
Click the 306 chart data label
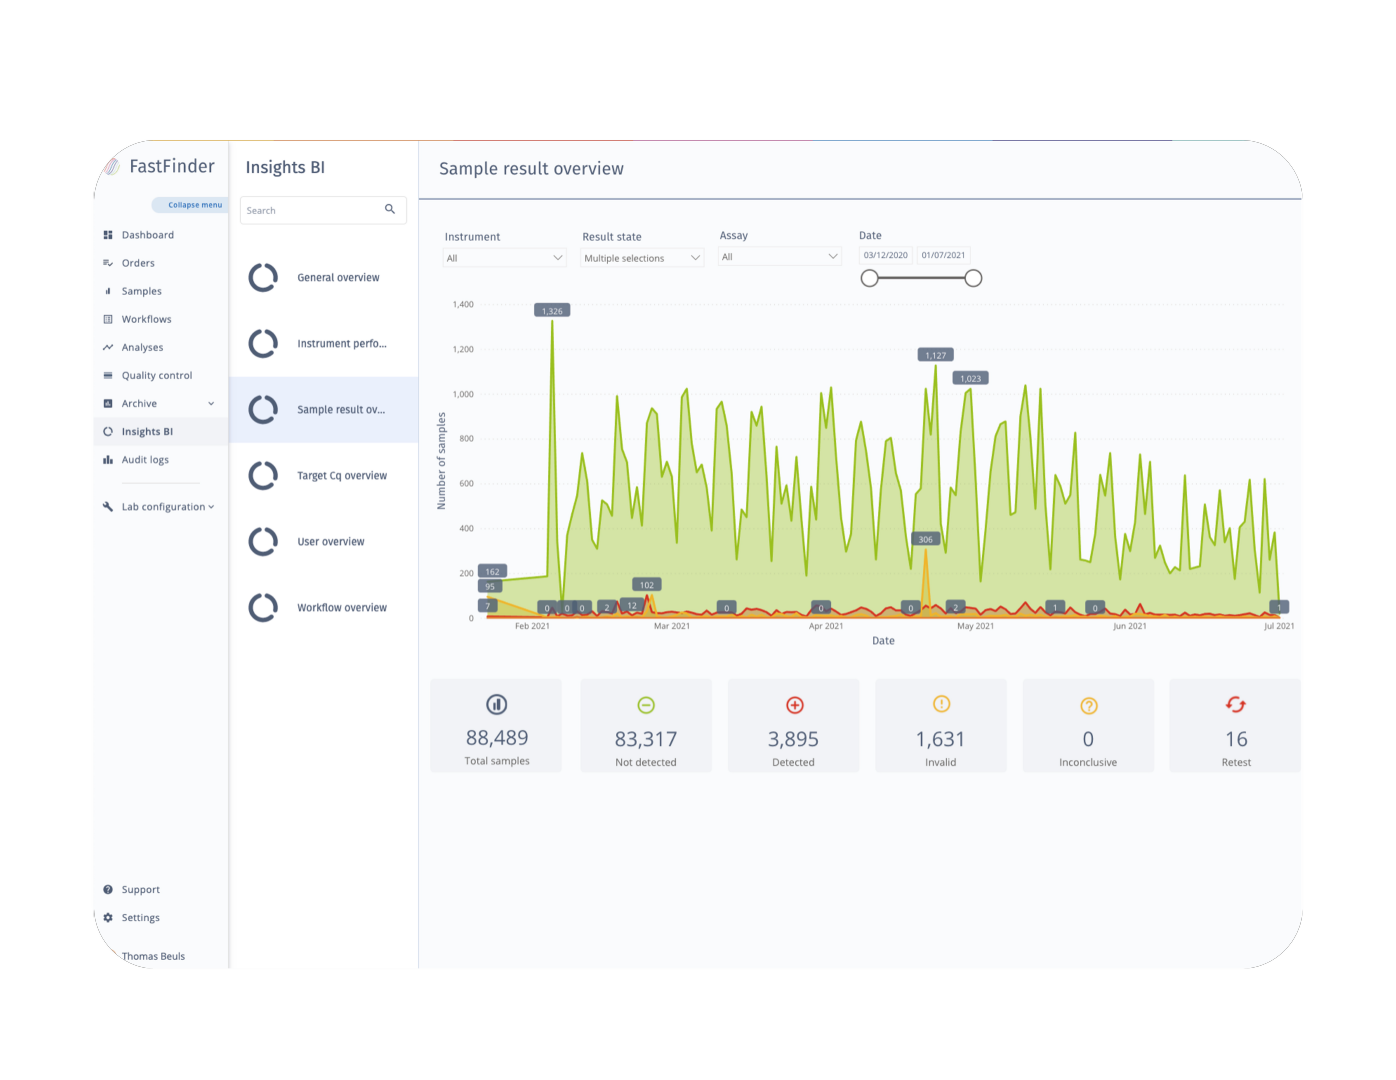[926, 539]
